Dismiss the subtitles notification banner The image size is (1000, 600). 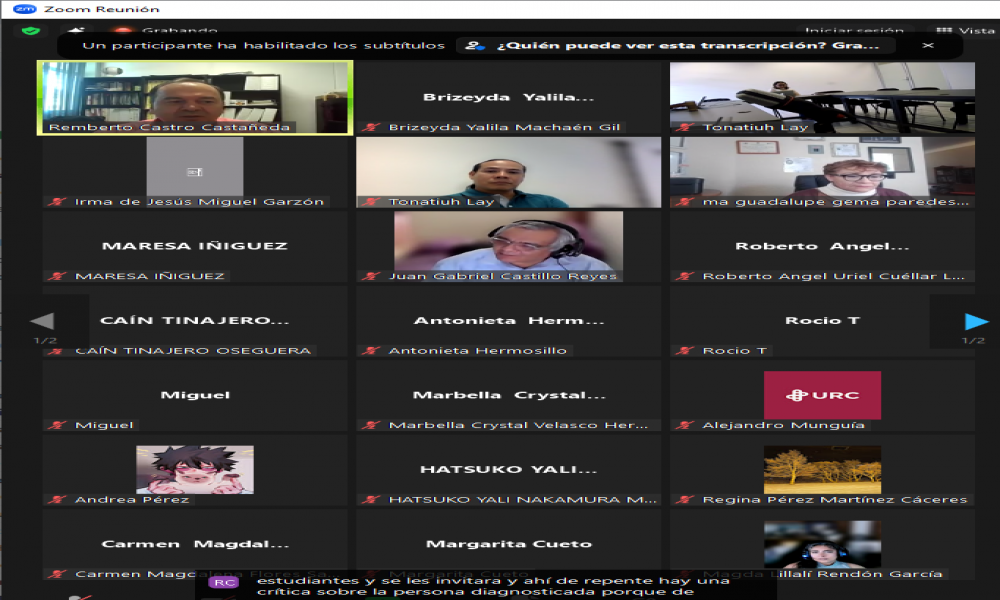point(928,45)
